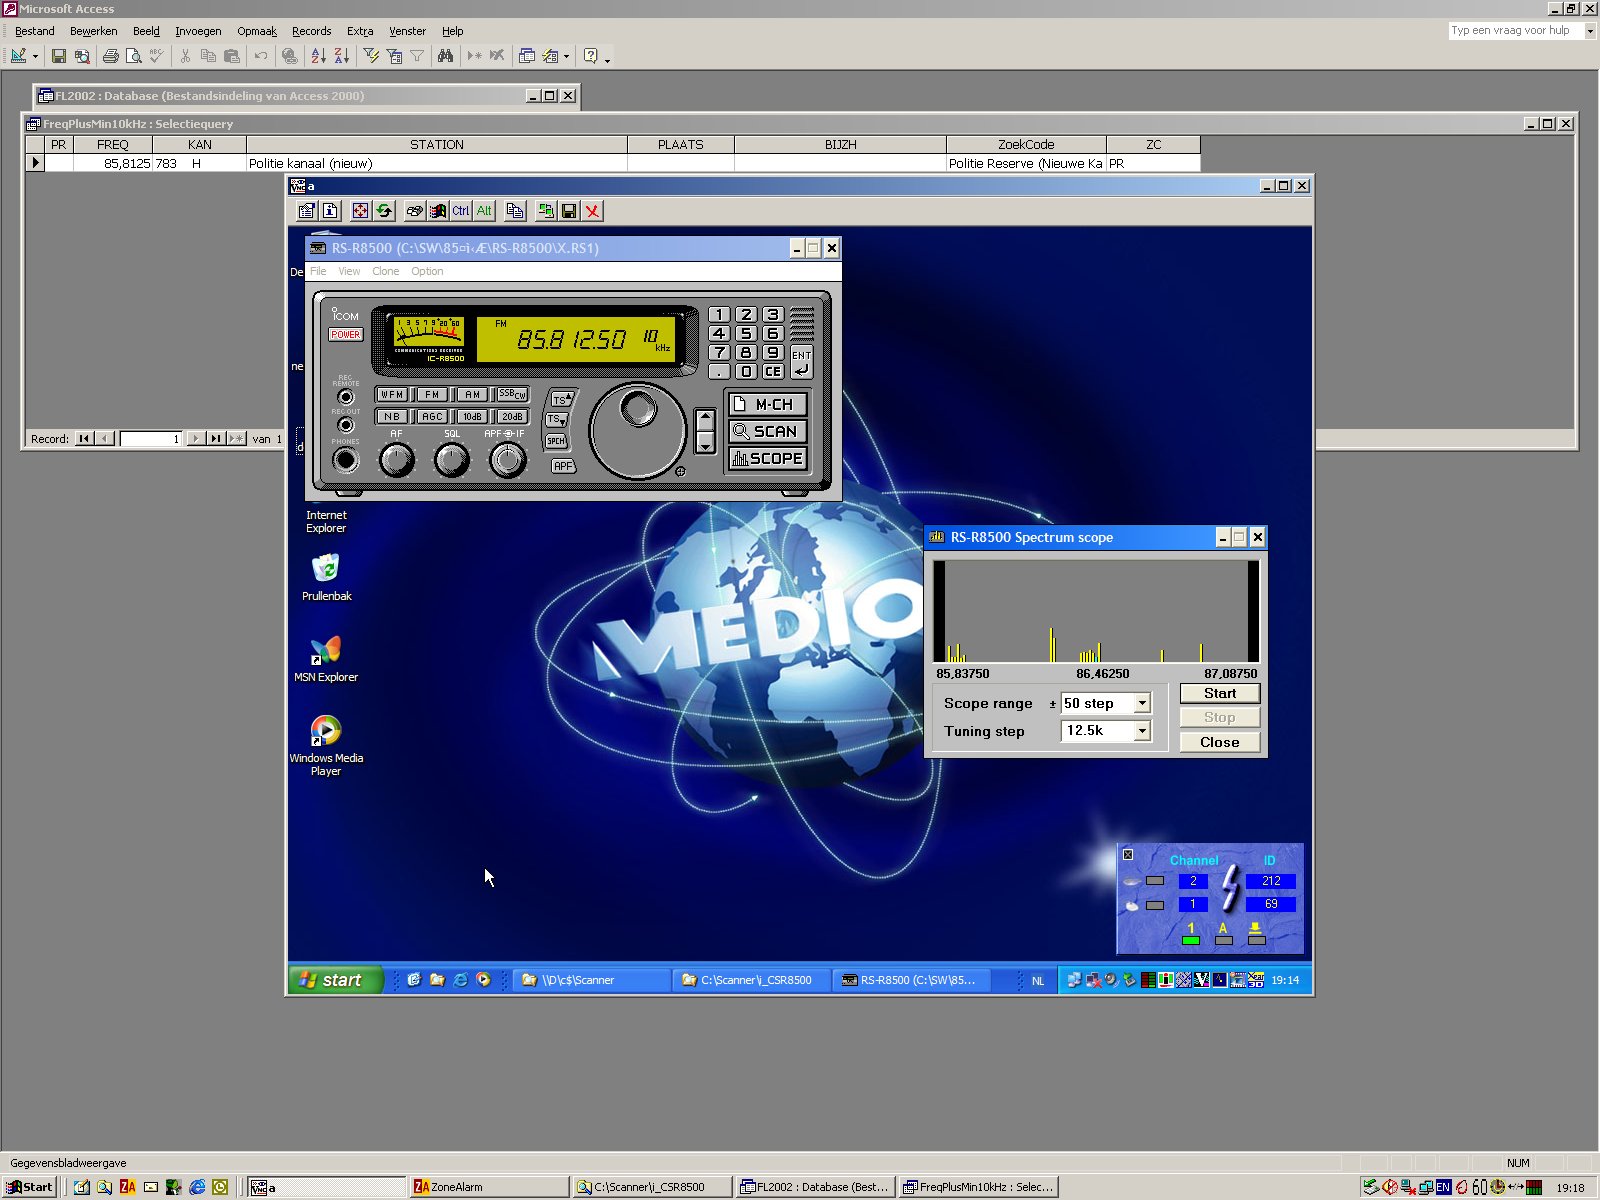The image size is (1600, 1200).
Task: Select WFM mode on receiver
Action: click(392, 395)
